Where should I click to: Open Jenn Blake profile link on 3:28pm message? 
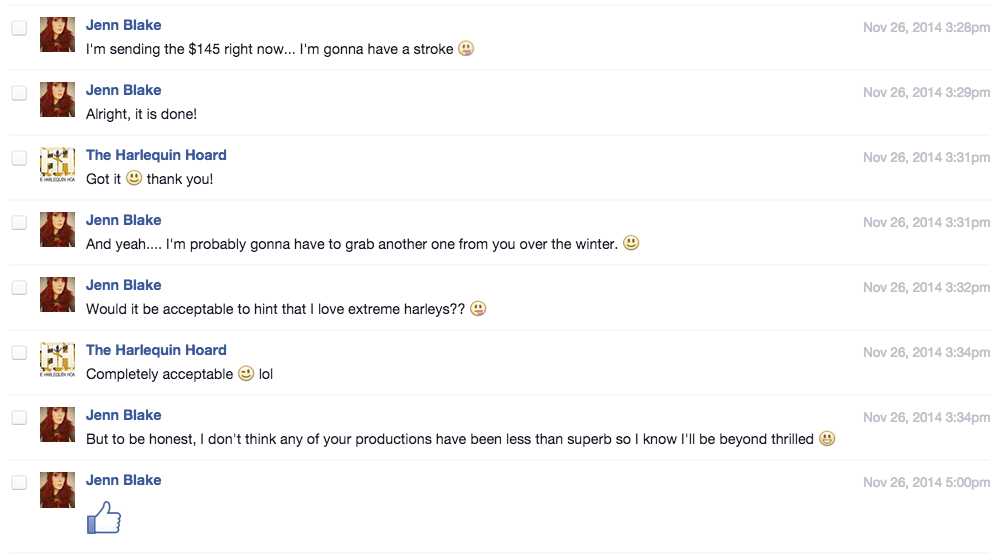[x=124, y=25]
